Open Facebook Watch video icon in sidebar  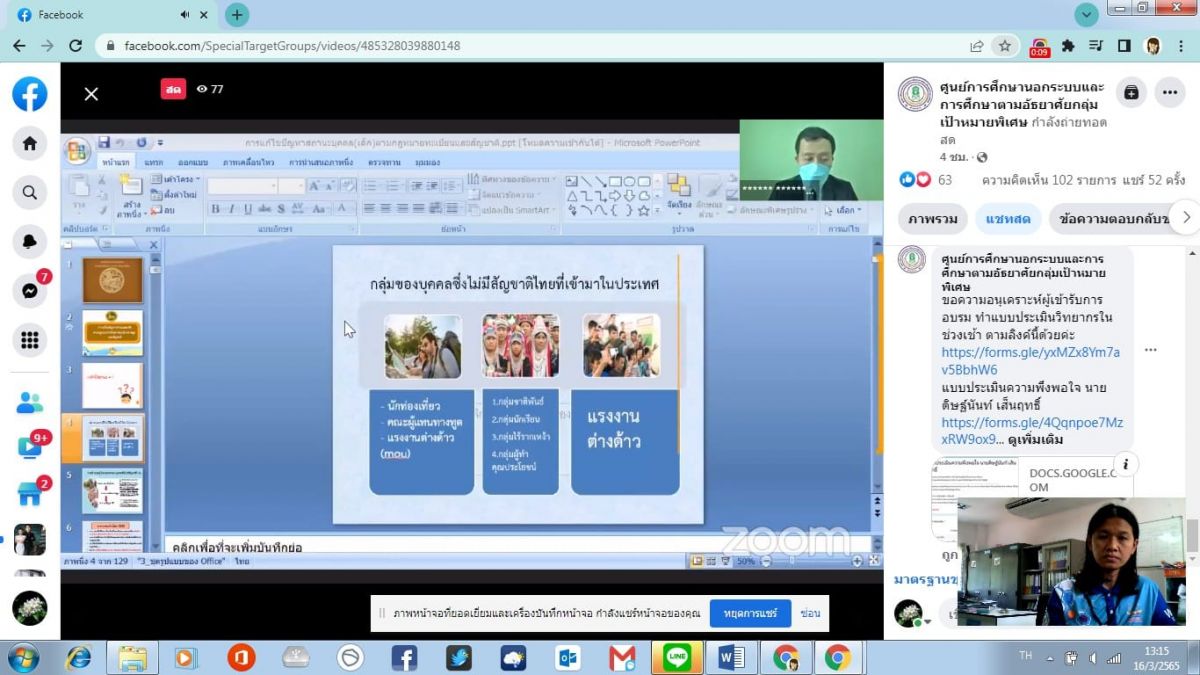[x=30, y=447]
